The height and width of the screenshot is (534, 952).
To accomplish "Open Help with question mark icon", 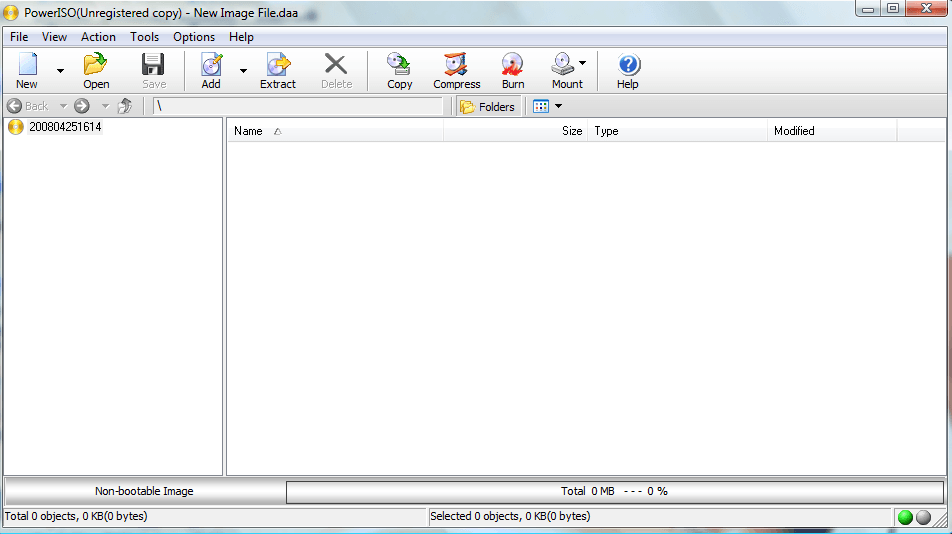I will [x=628, y=64].
